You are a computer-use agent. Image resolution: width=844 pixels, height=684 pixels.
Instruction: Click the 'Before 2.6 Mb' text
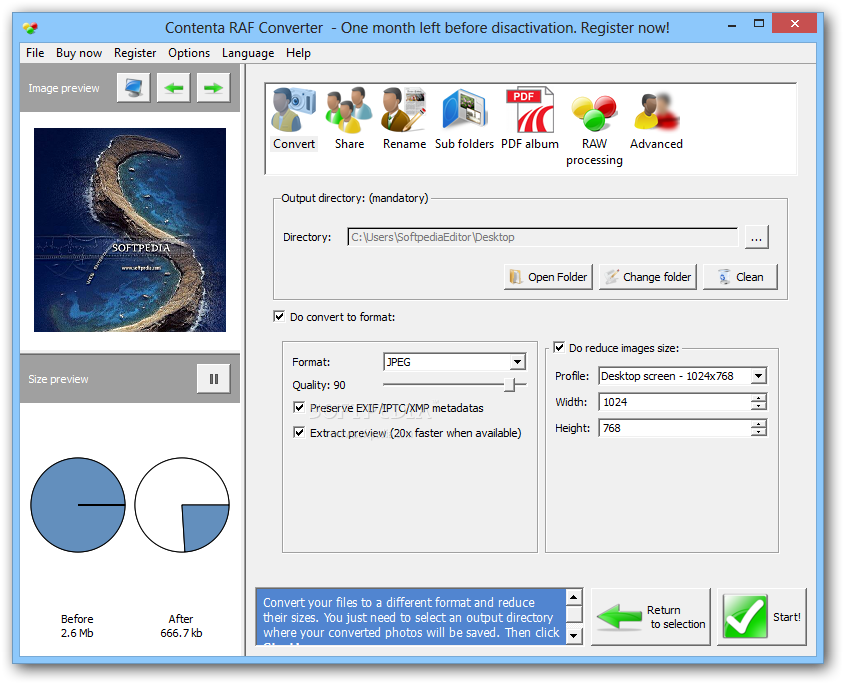(77, 626)
